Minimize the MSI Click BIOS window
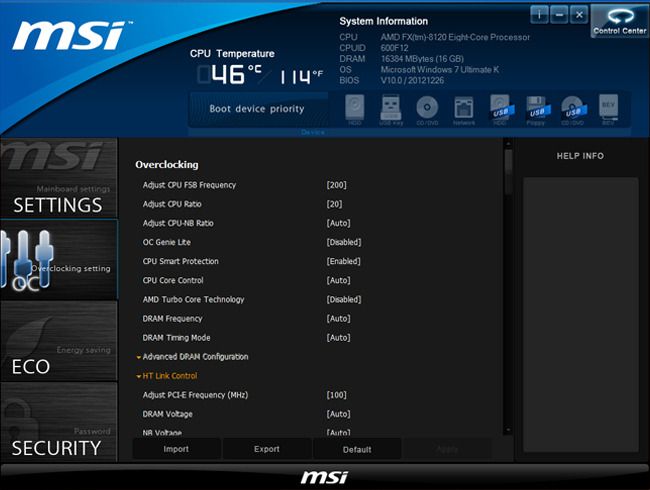 coord(559,15)
